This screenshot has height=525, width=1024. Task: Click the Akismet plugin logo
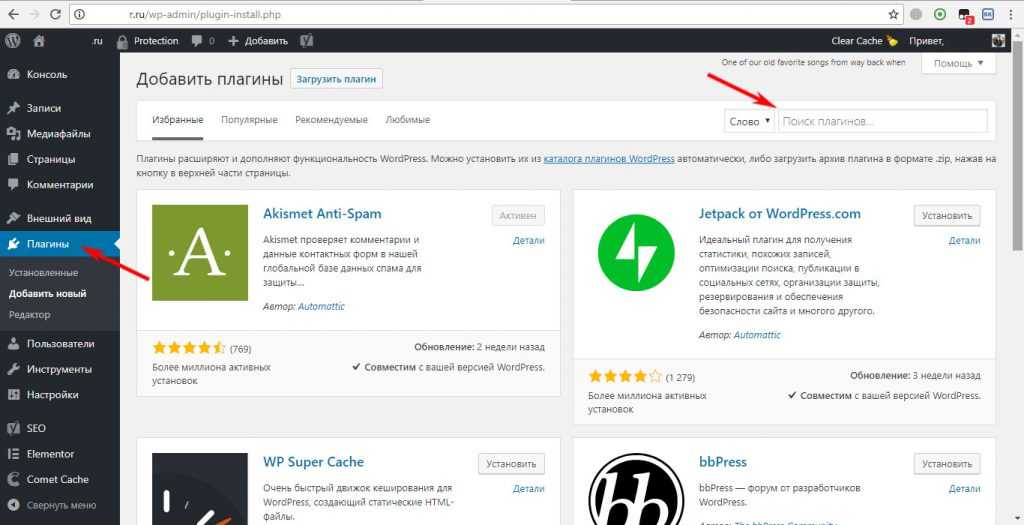200,253
